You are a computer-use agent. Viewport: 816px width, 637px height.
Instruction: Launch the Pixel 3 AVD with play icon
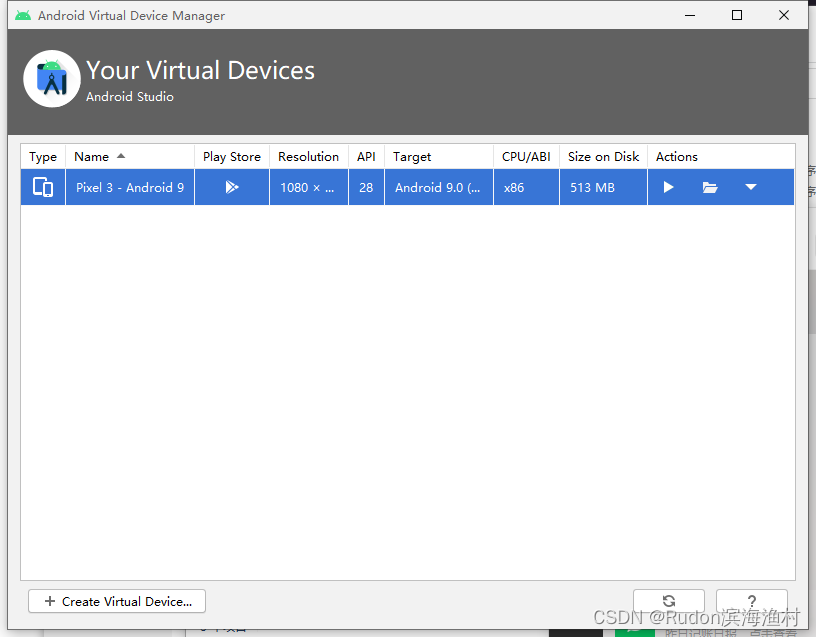668,187
